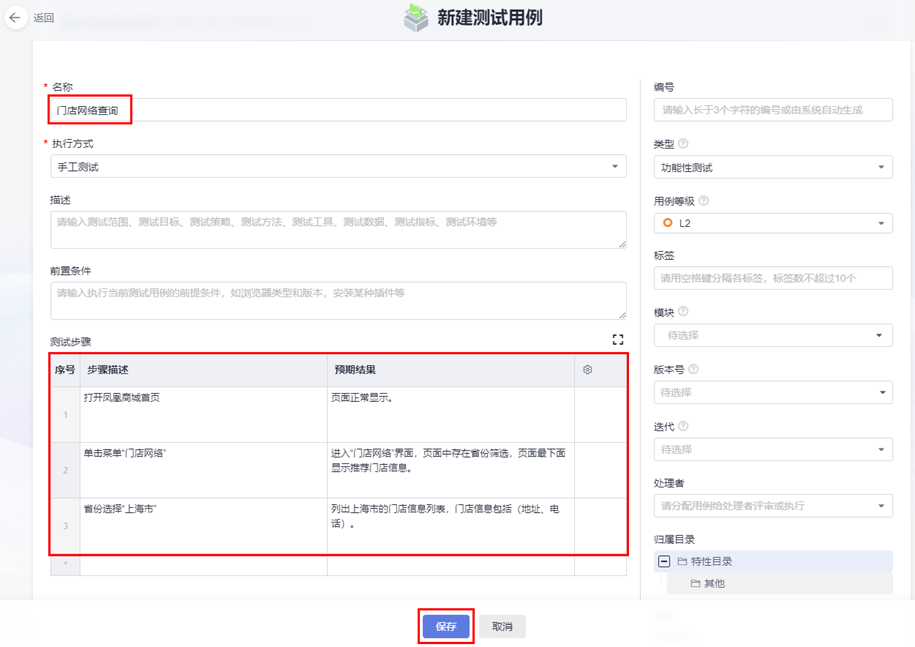Click the 保存 button
This screenshot has height=647, width=915.
pyautogui.click(x=446, y=626)
